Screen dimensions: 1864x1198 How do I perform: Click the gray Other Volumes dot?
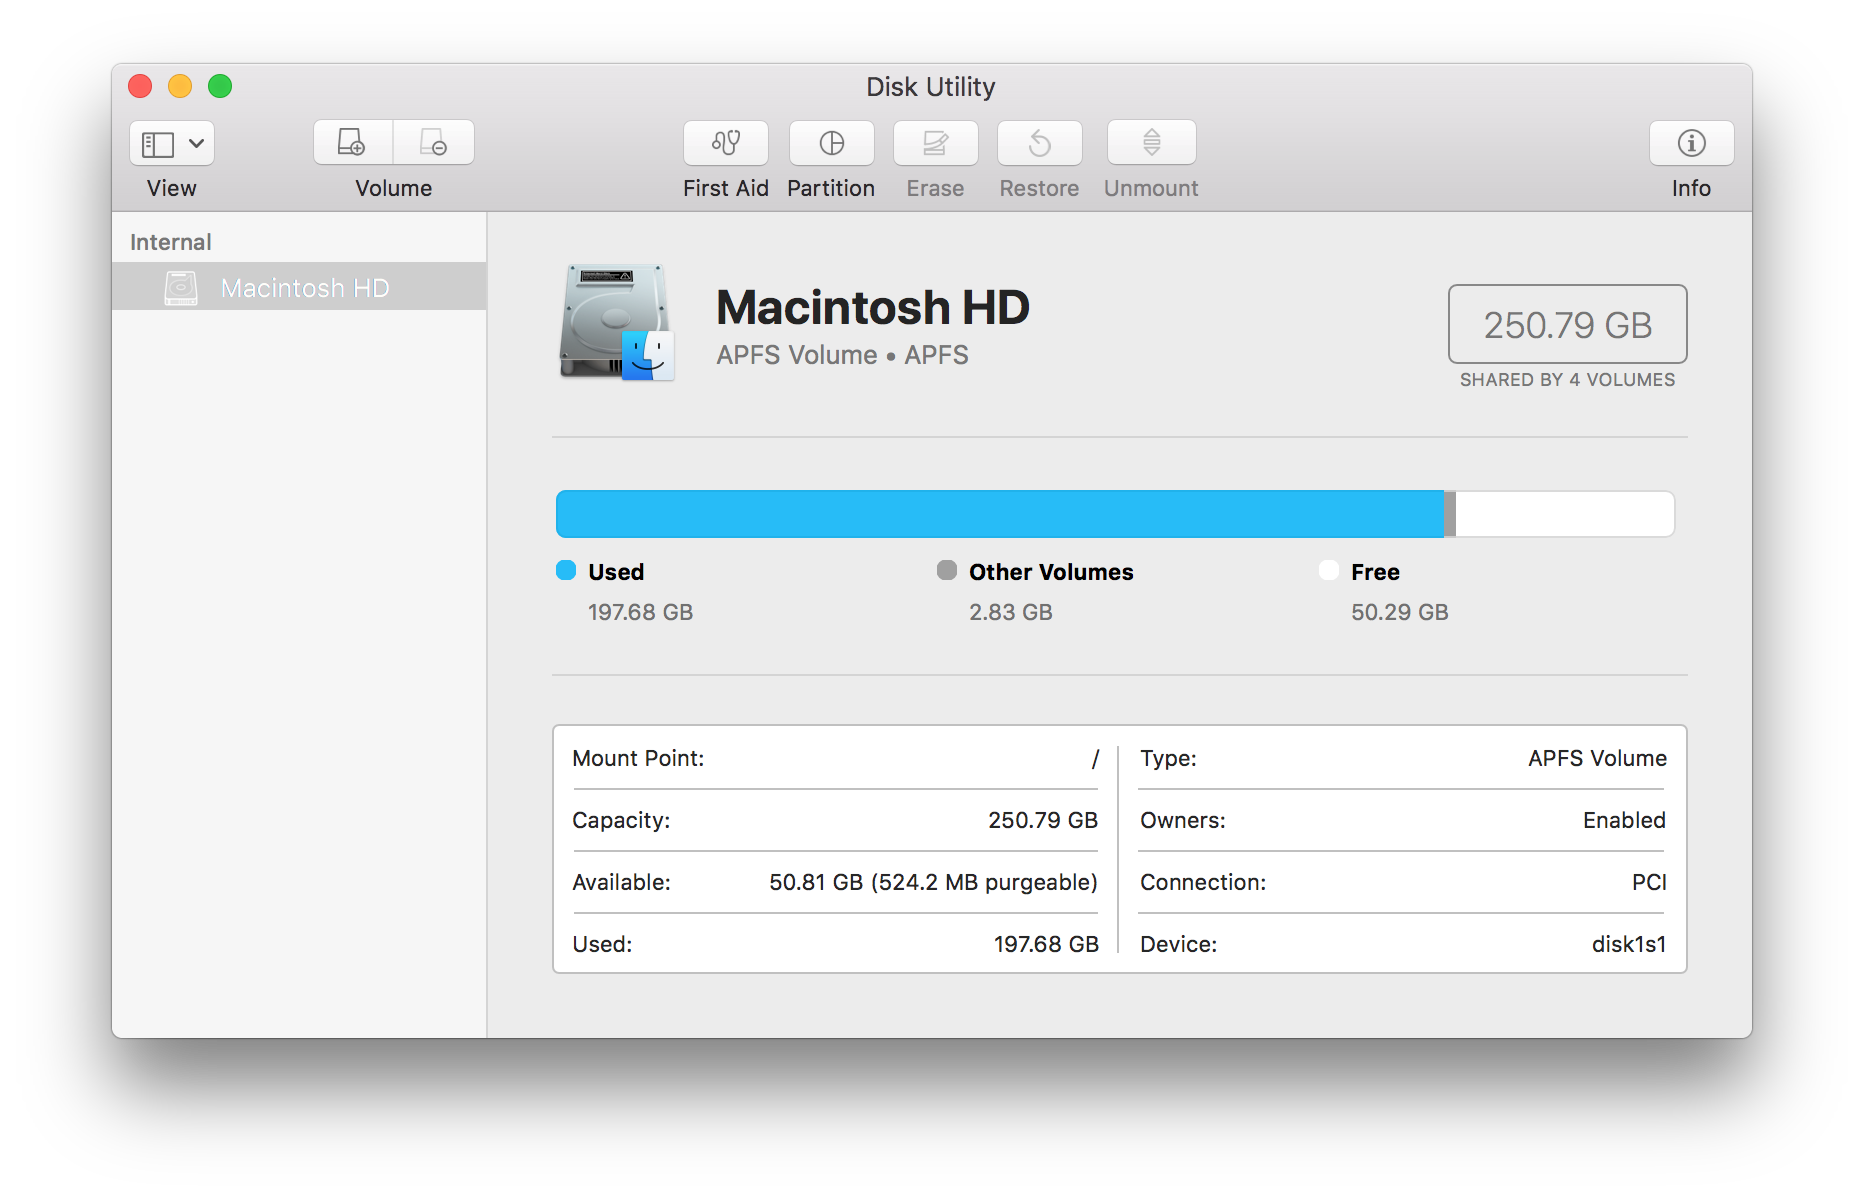coord(947,570)
